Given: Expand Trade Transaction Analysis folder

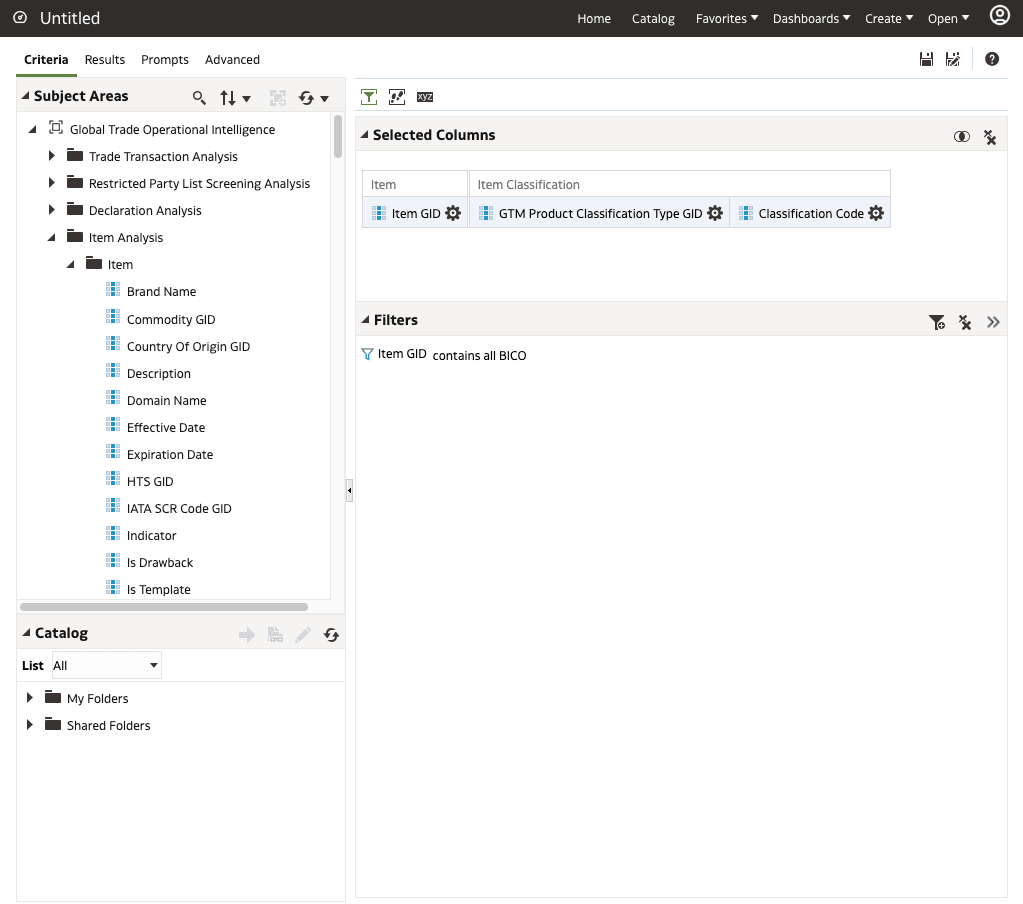Looking at the screenshot, I should pyautogui.click(x=52, y=156).
